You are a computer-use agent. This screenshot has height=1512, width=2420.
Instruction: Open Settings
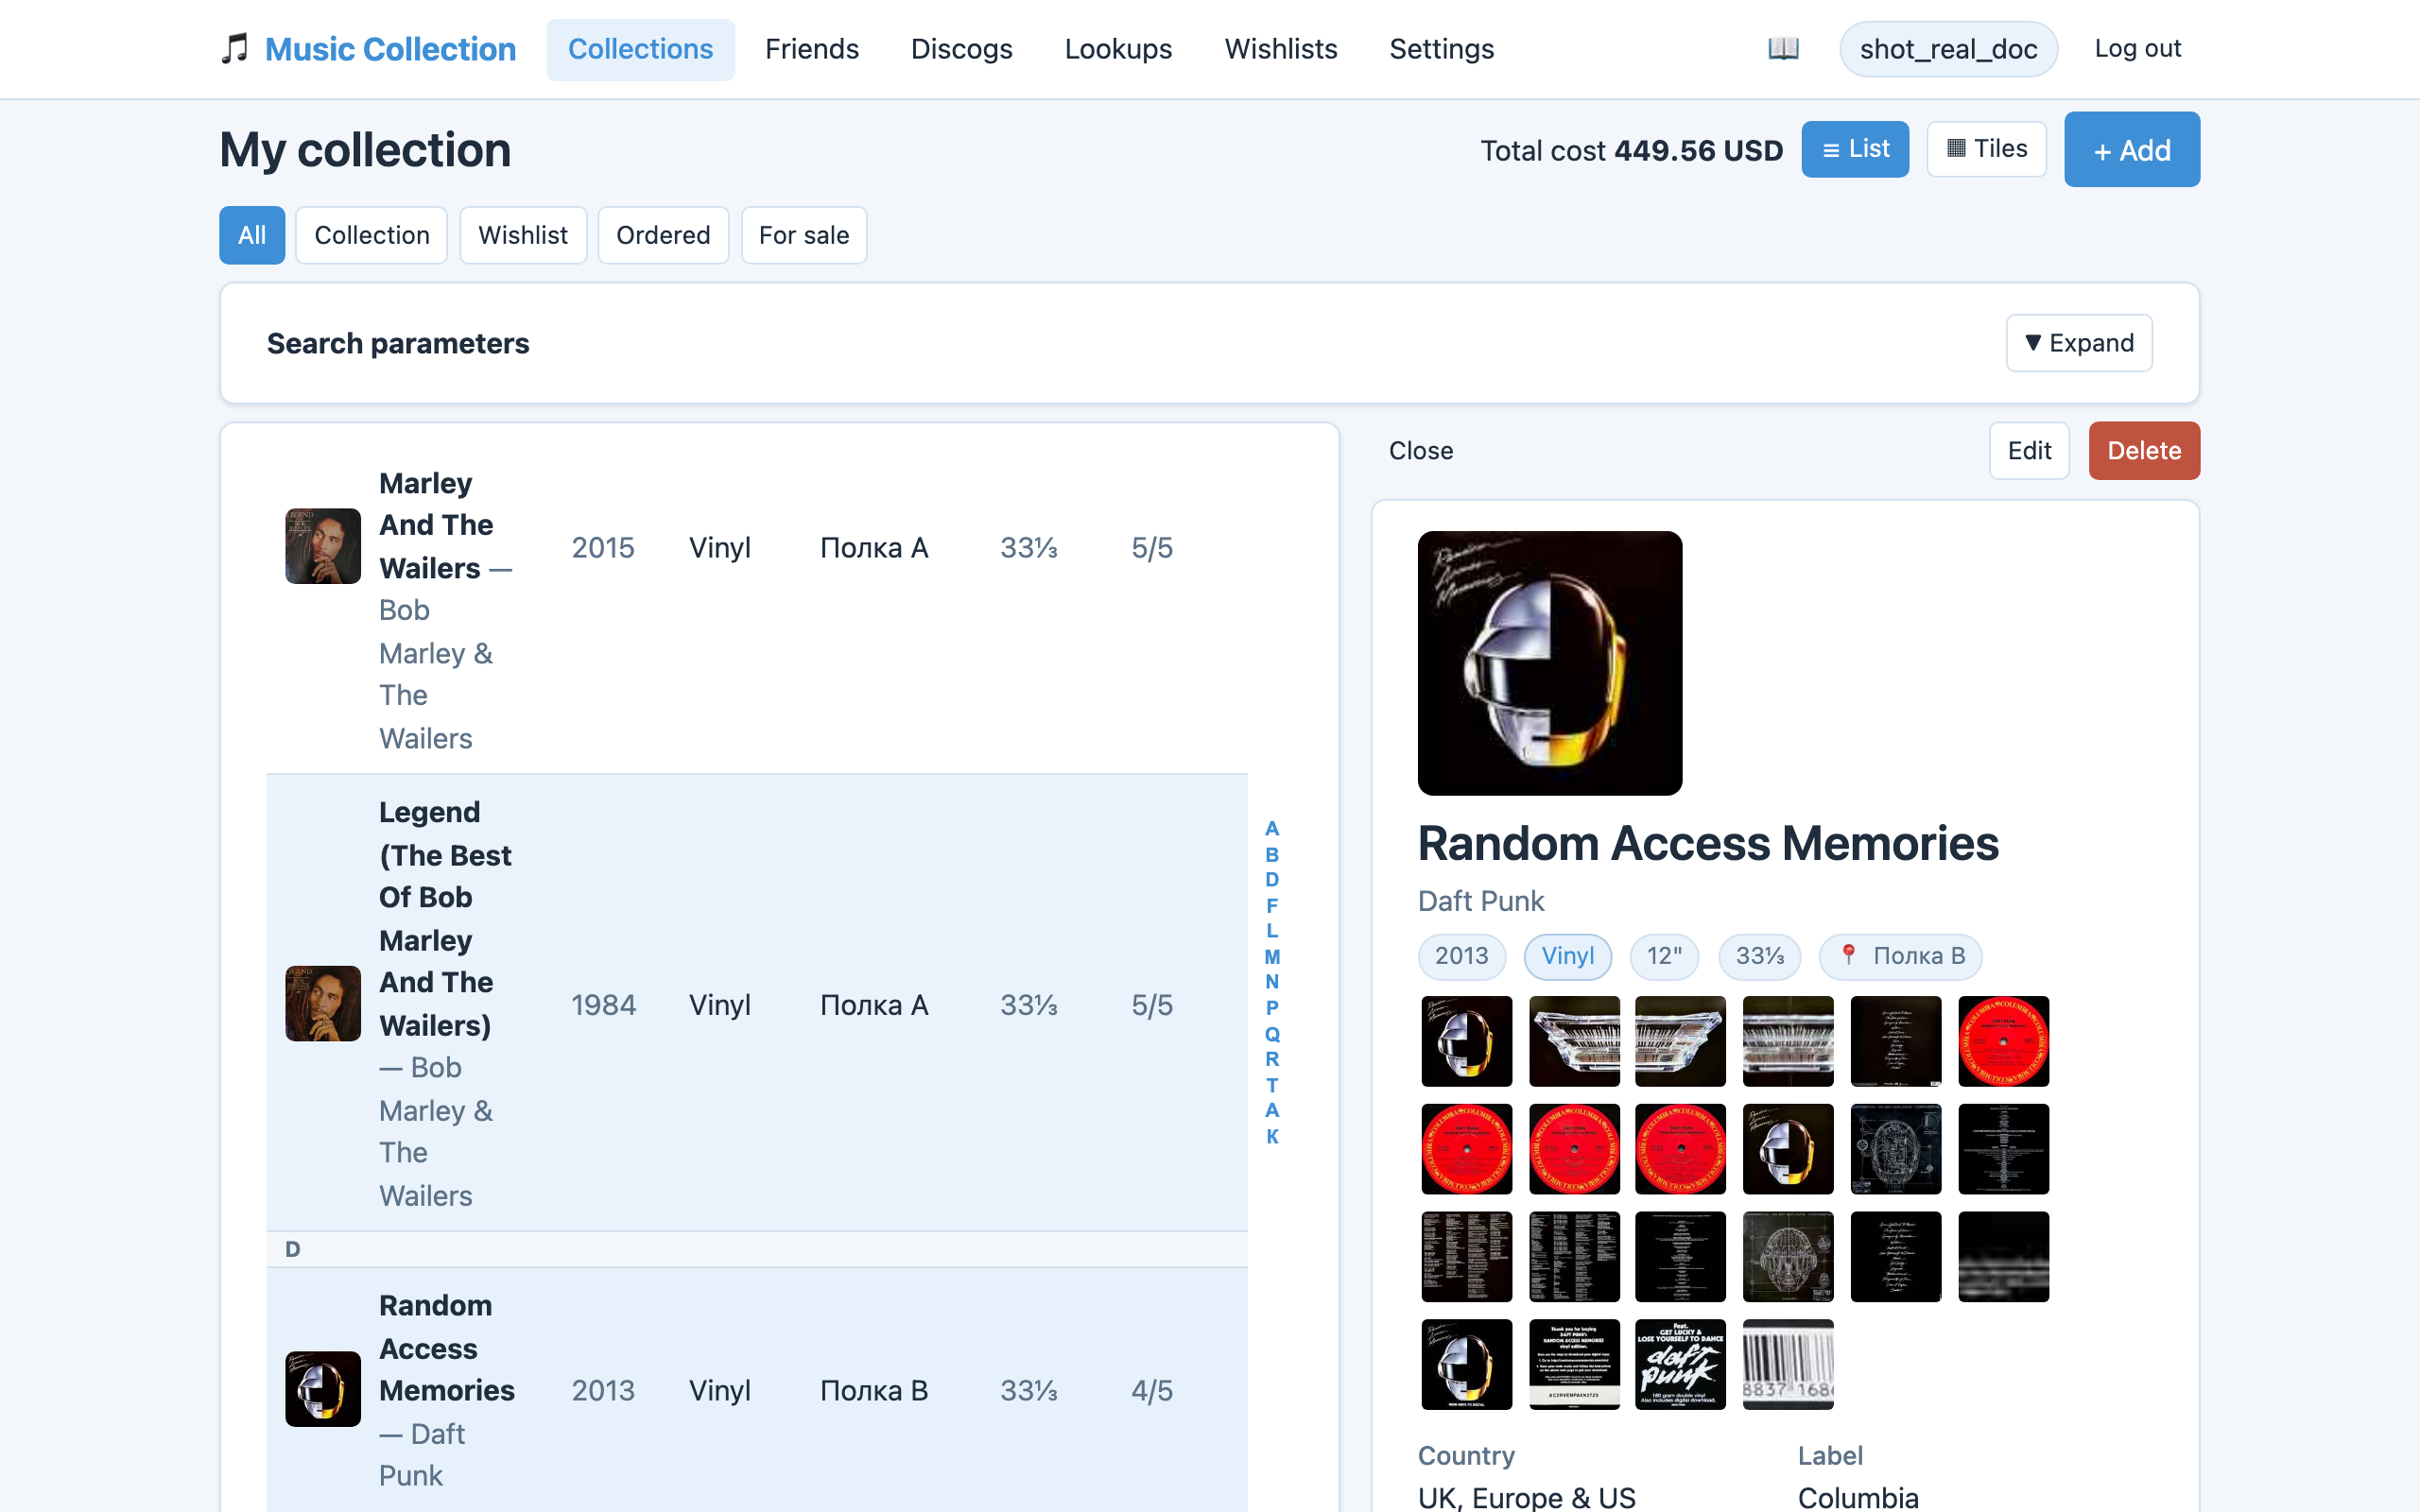click(1441, 49)
